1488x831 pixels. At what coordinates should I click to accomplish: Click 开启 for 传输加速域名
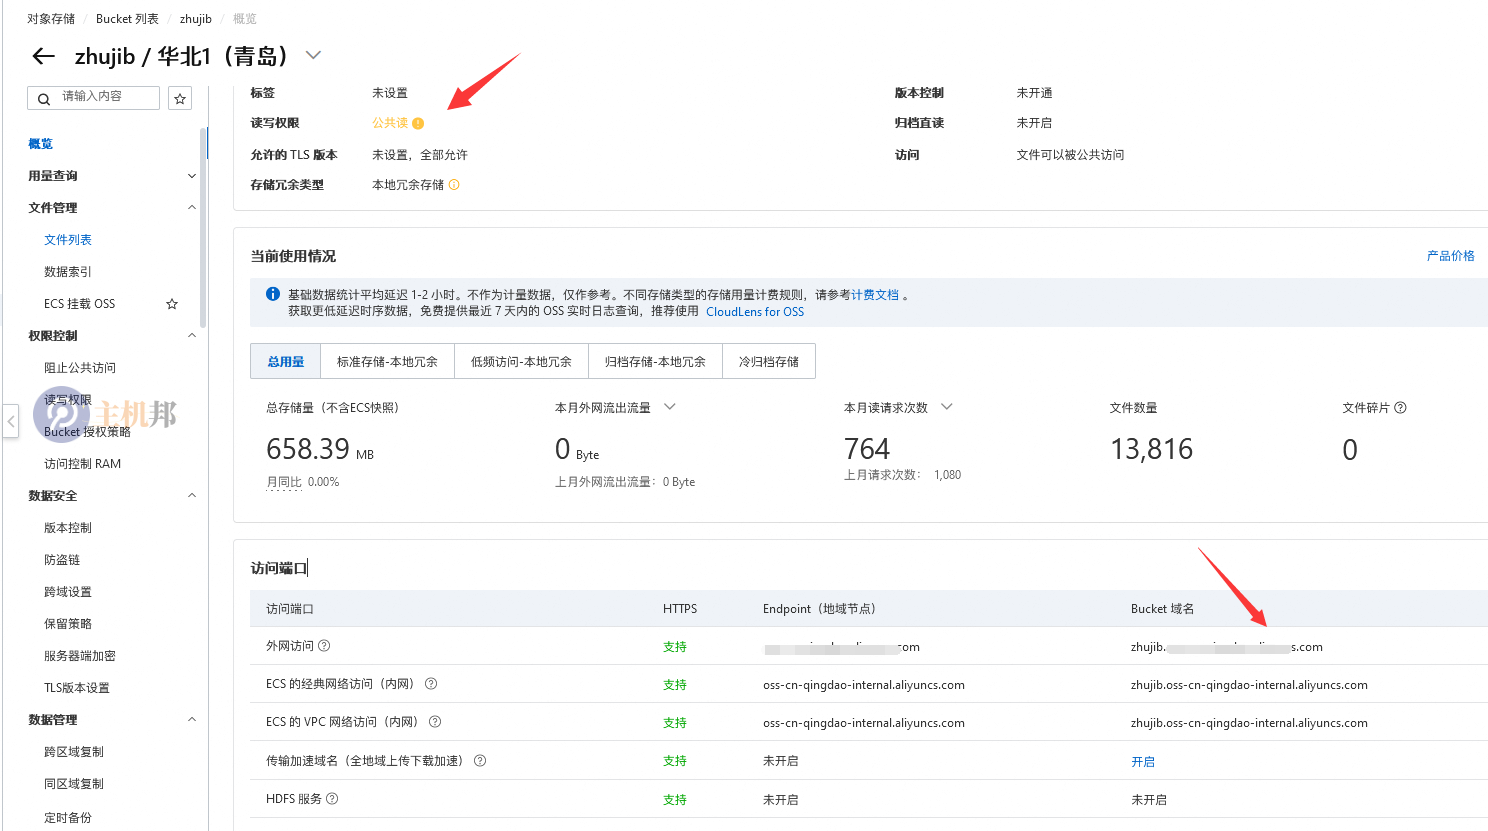(1143, 762)
